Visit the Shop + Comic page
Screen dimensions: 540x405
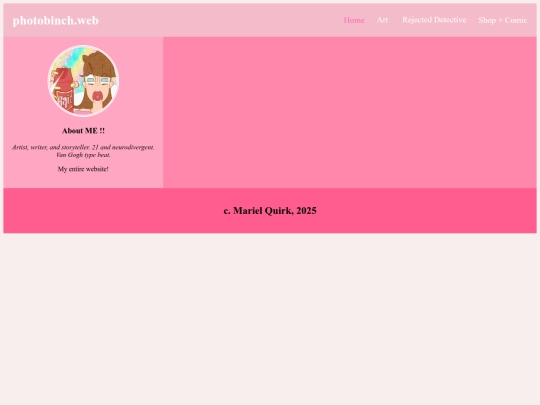pos(502,20)
